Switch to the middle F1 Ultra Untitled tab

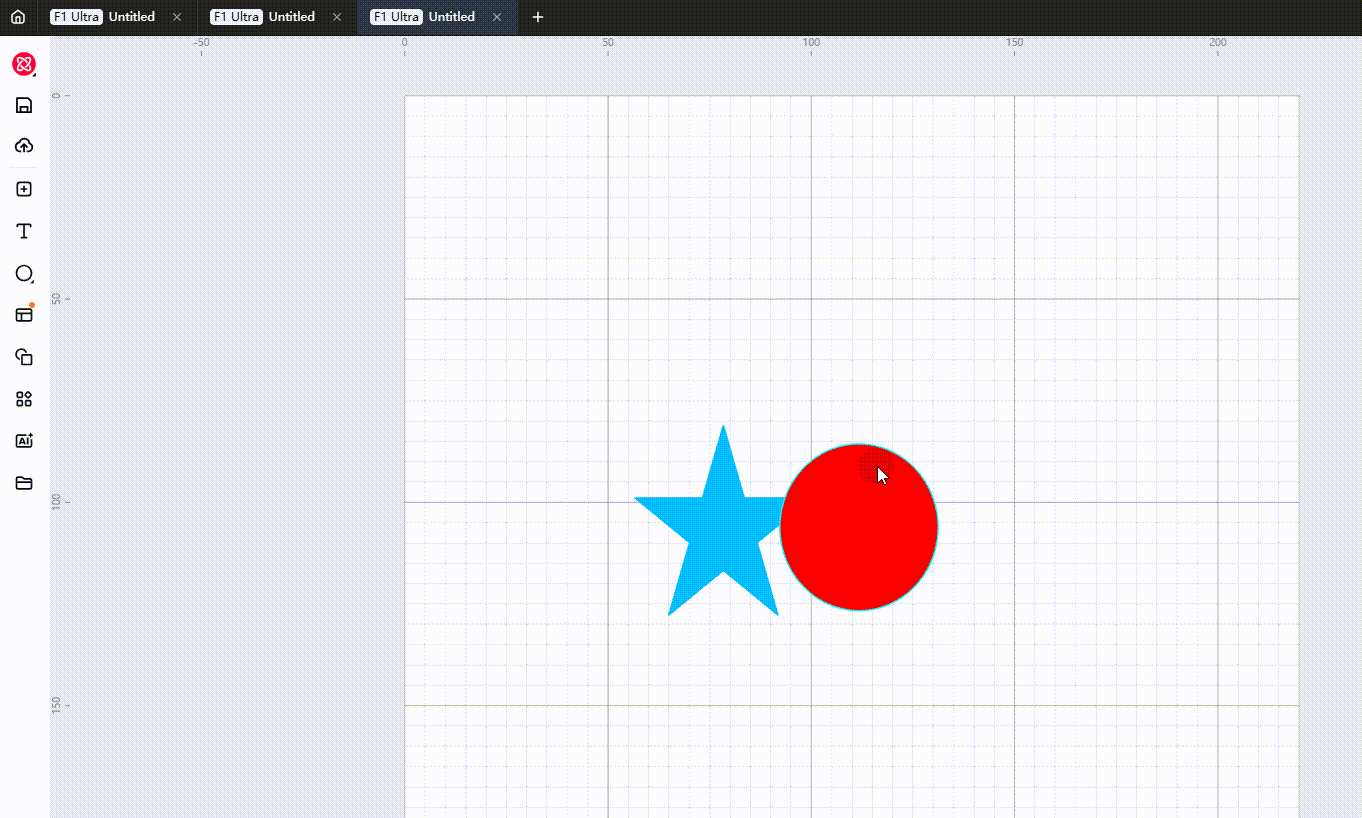pyautogui.click(x=264, y=17)
